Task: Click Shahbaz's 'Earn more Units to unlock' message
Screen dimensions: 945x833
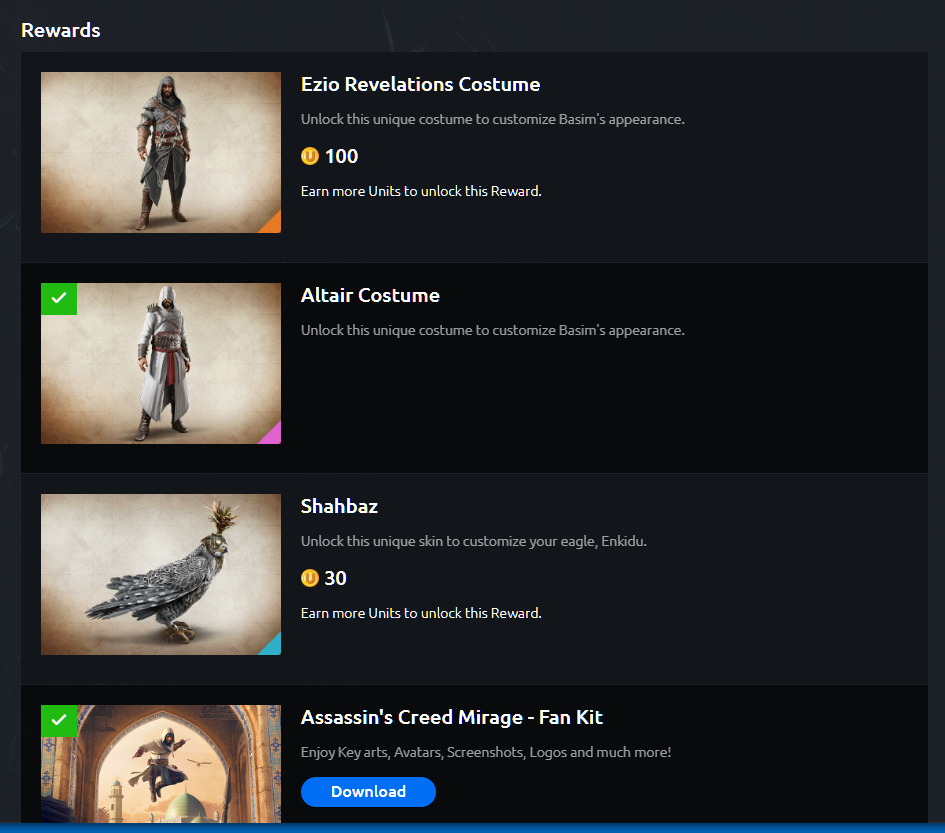Action: coord(421,613)
